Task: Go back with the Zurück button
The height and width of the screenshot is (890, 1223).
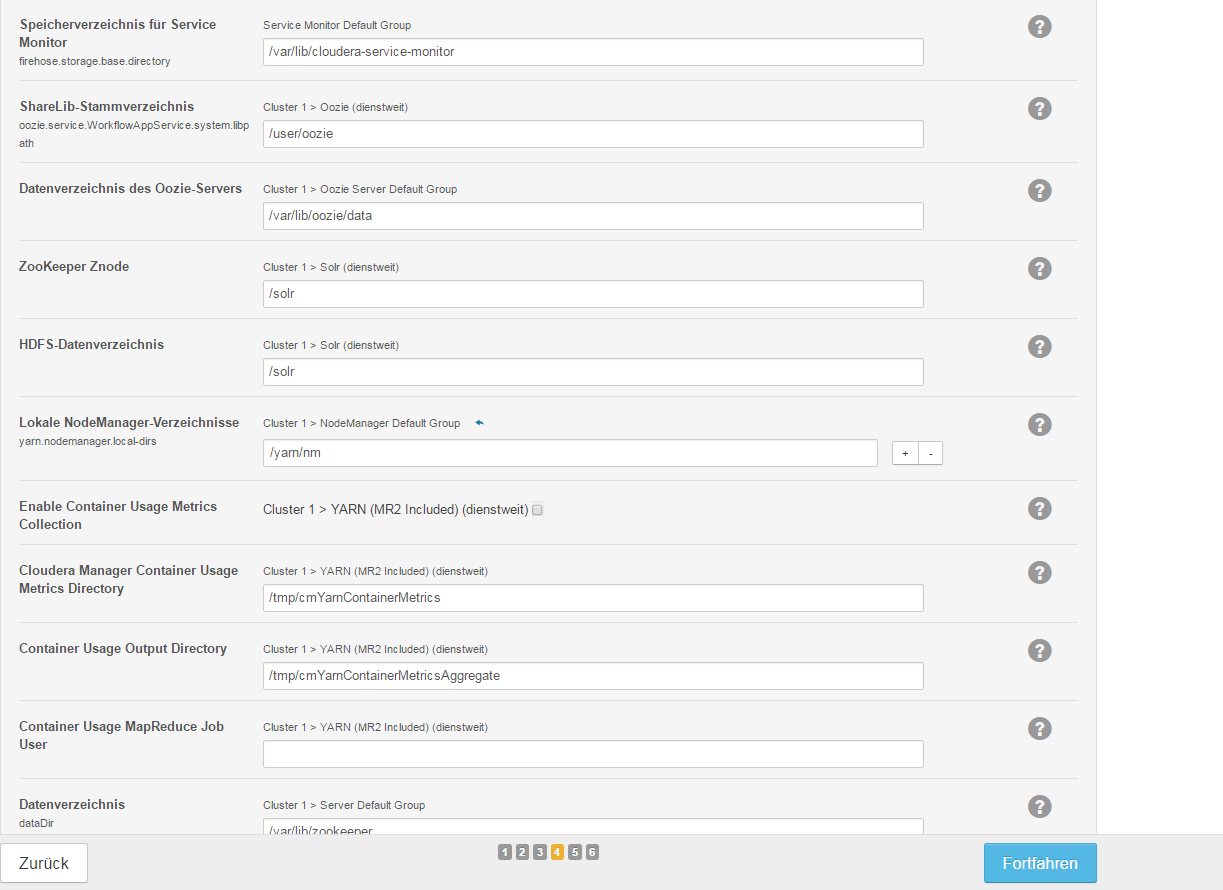Action: pos(44,863)
